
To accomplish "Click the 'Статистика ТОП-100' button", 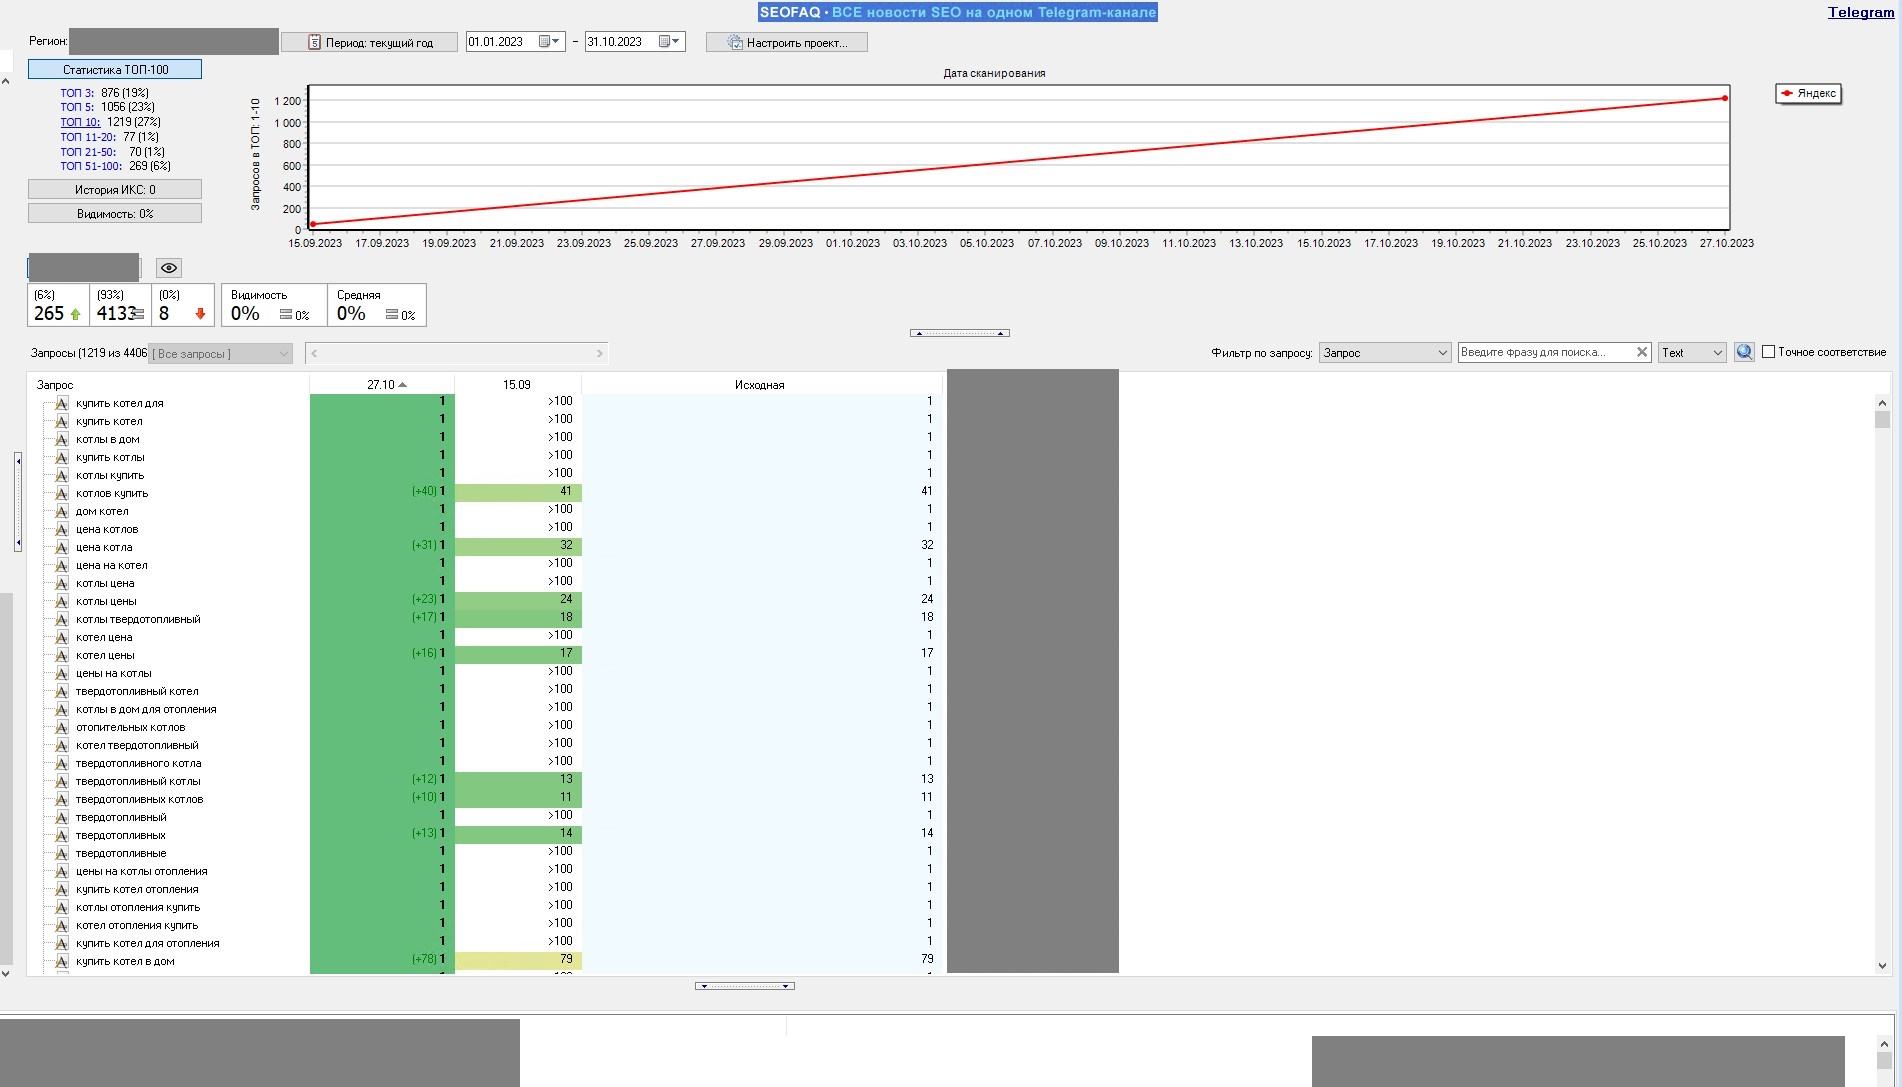I will coord(115,69).
